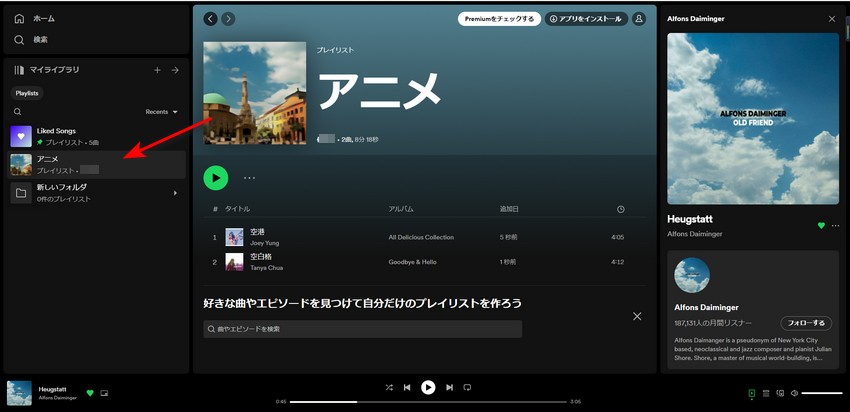
Task: Navigate back with left chevron
Action: [x=210, y=19]
